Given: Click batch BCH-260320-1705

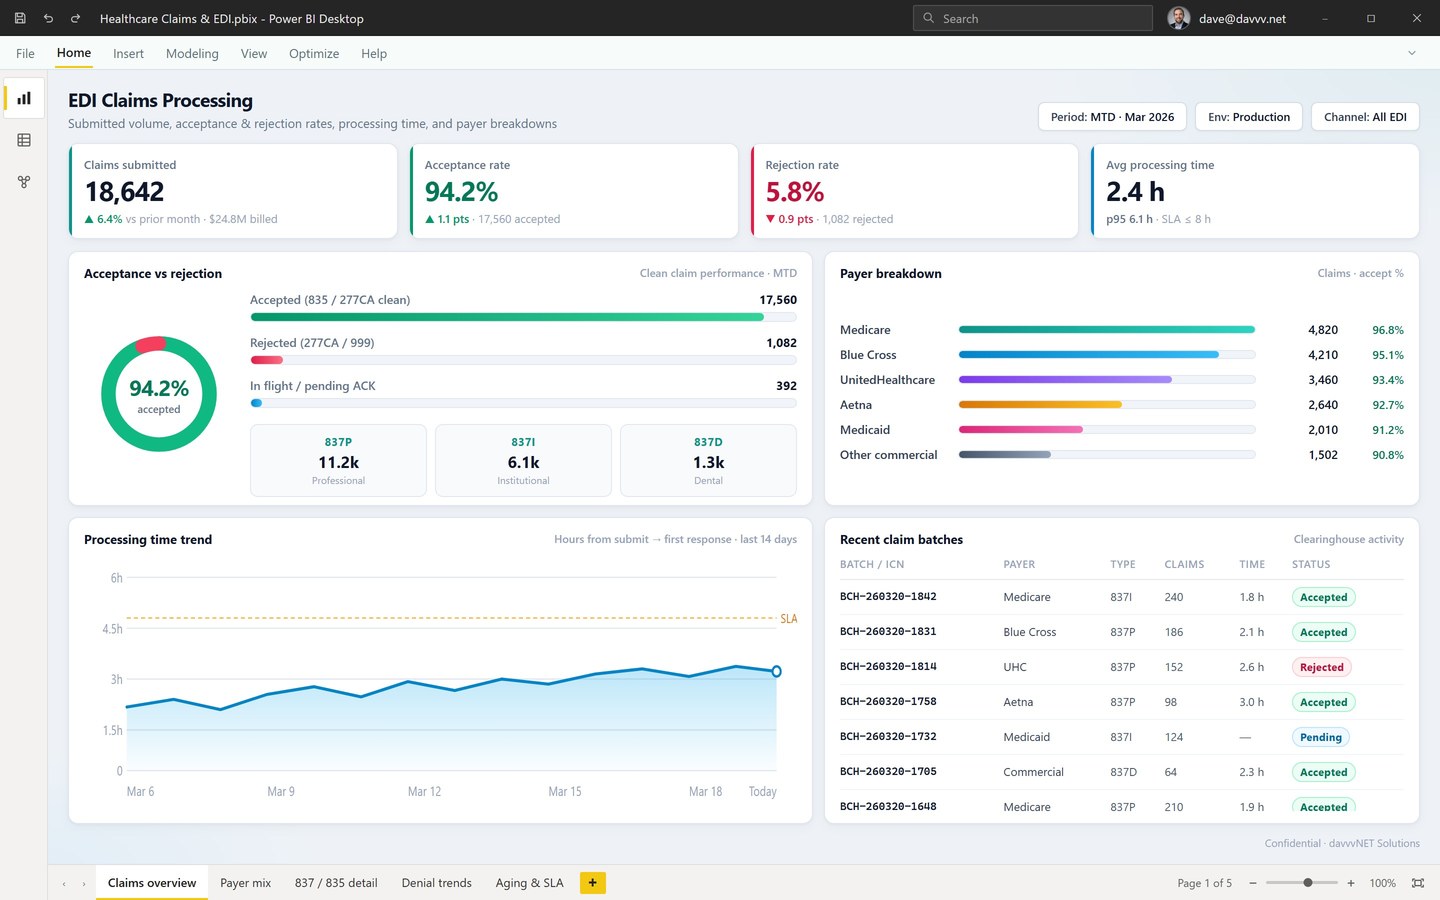Looking at the screenshot, I should coord(888,772).
